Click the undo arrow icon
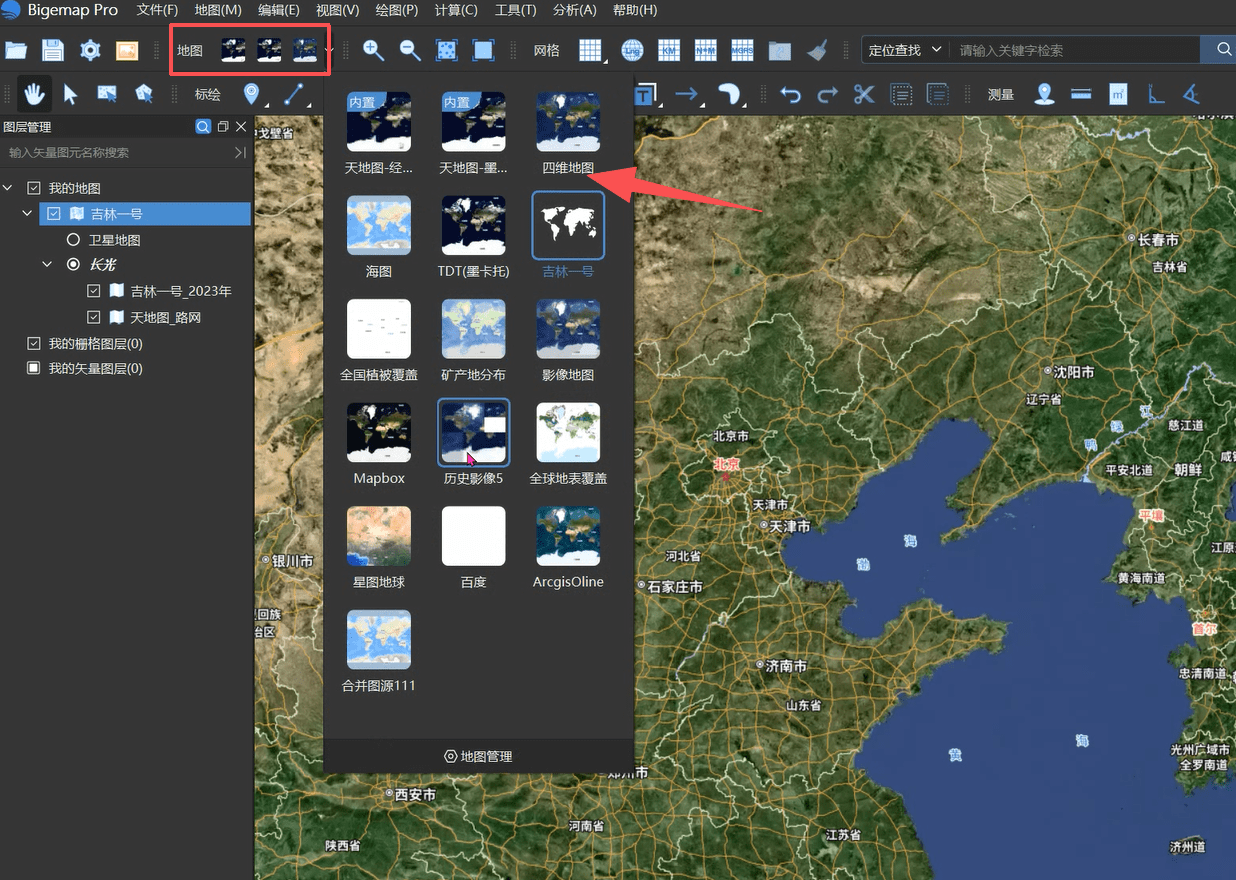Viewport: 1236px width, 880px height. pyautogui.click(x=790, y=94)
